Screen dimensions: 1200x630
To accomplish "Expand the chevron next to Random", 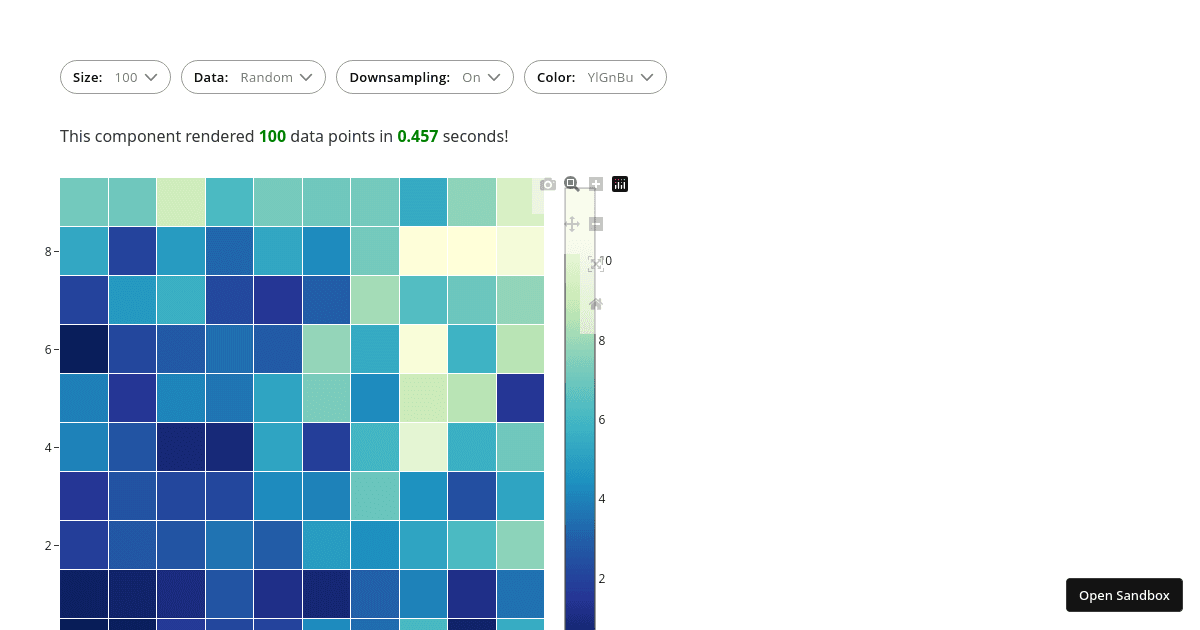I will pyautogui.click(x=308, y=77).
